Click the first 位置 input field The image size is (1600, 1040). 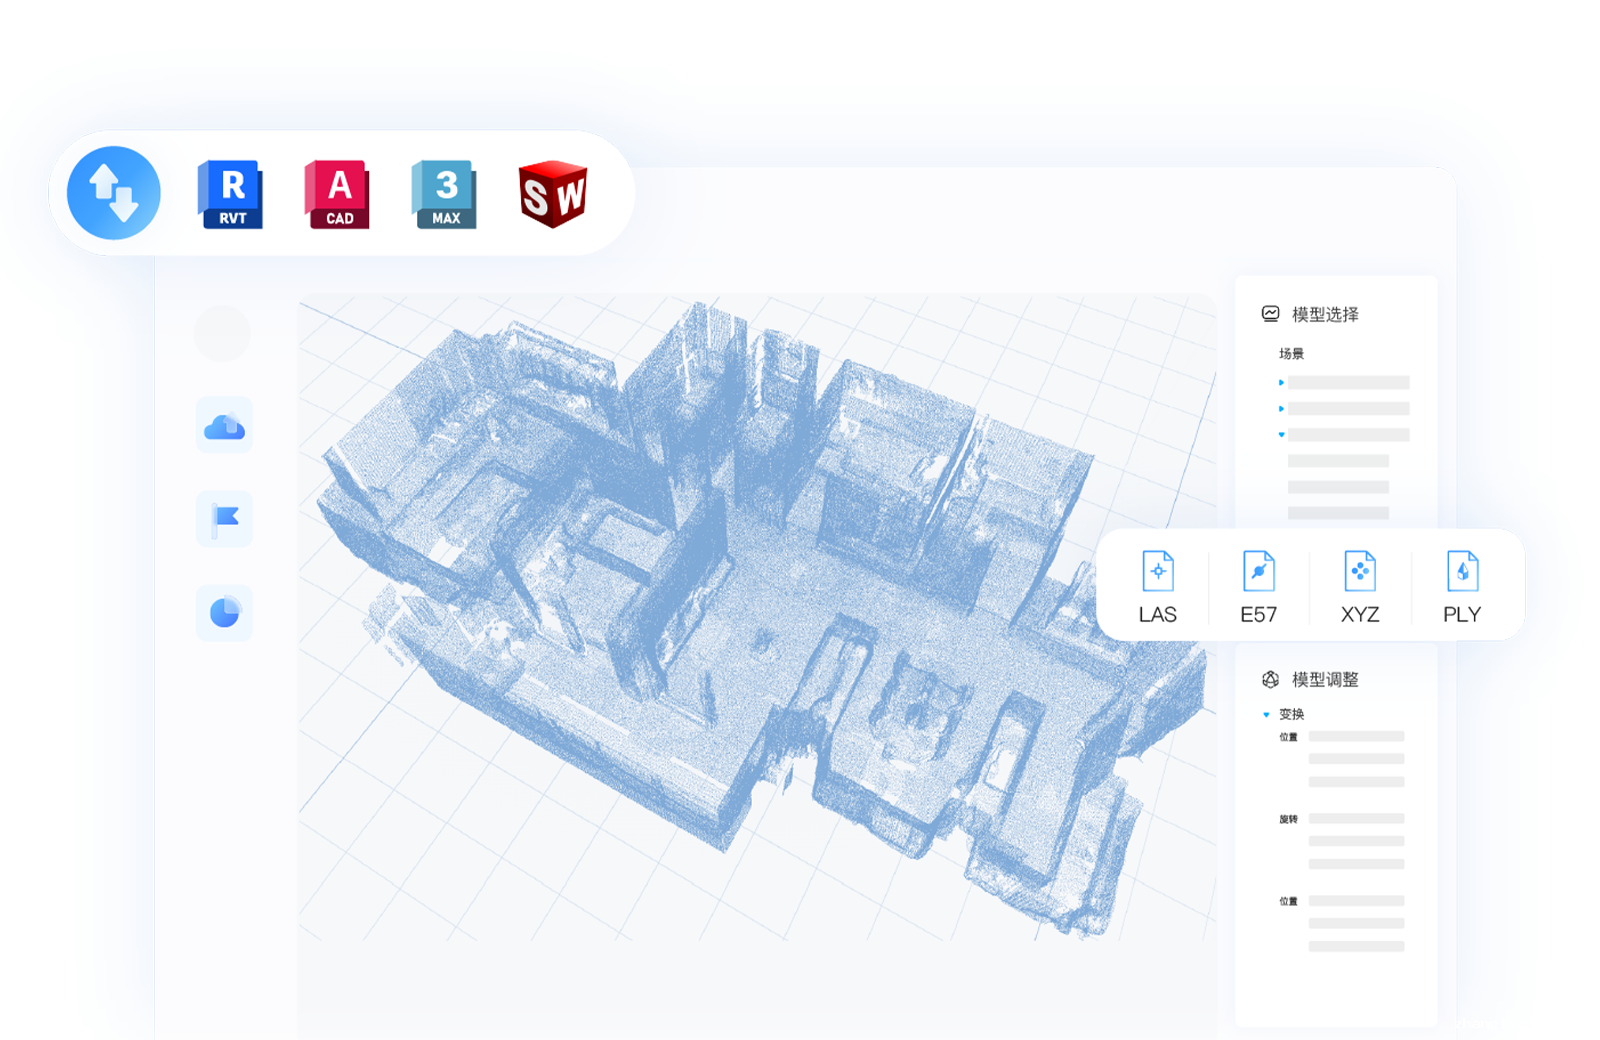pyautogui.click(x=1356, y=737)
